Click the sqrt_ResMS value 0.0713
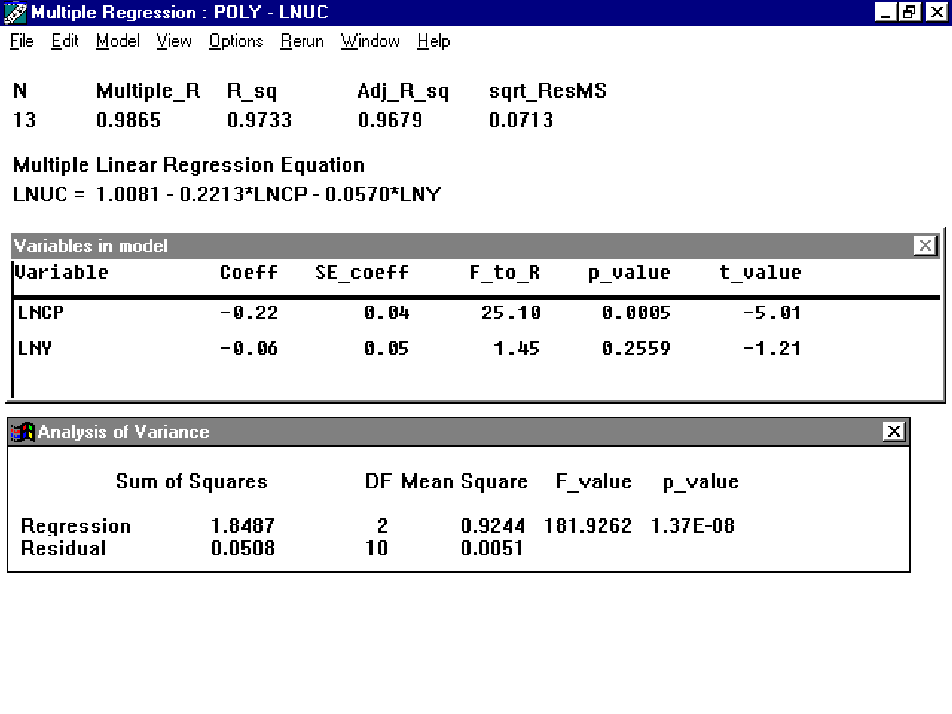952x714 pixels. 521,120
